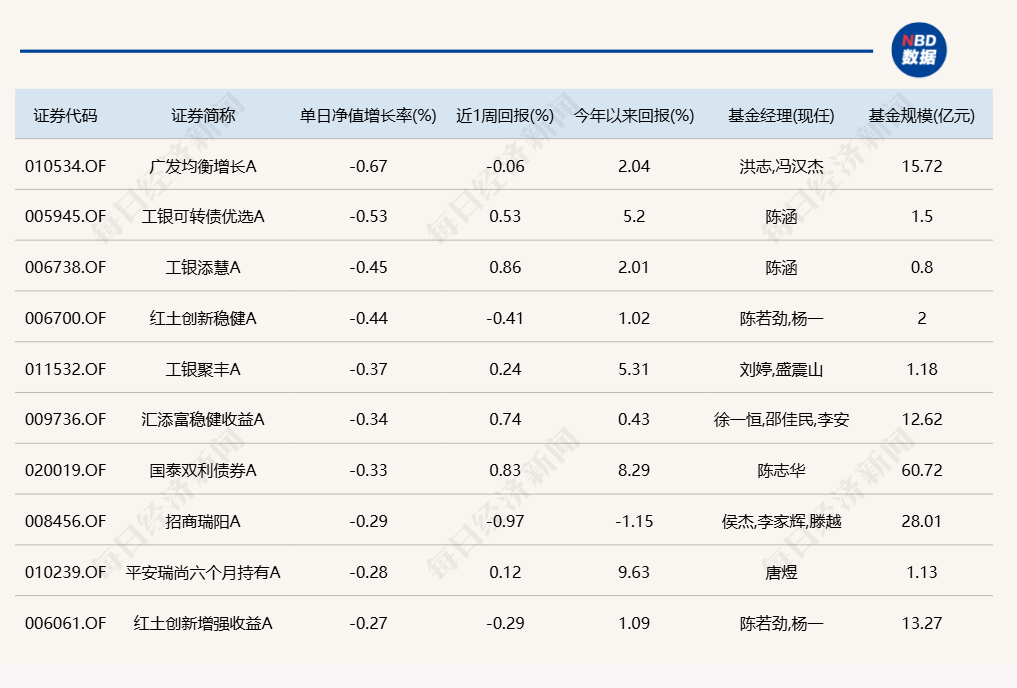Click the 单日净值增长率(%) column header
This screenshot has width=1017, height=688.
(x=368, y=115)
